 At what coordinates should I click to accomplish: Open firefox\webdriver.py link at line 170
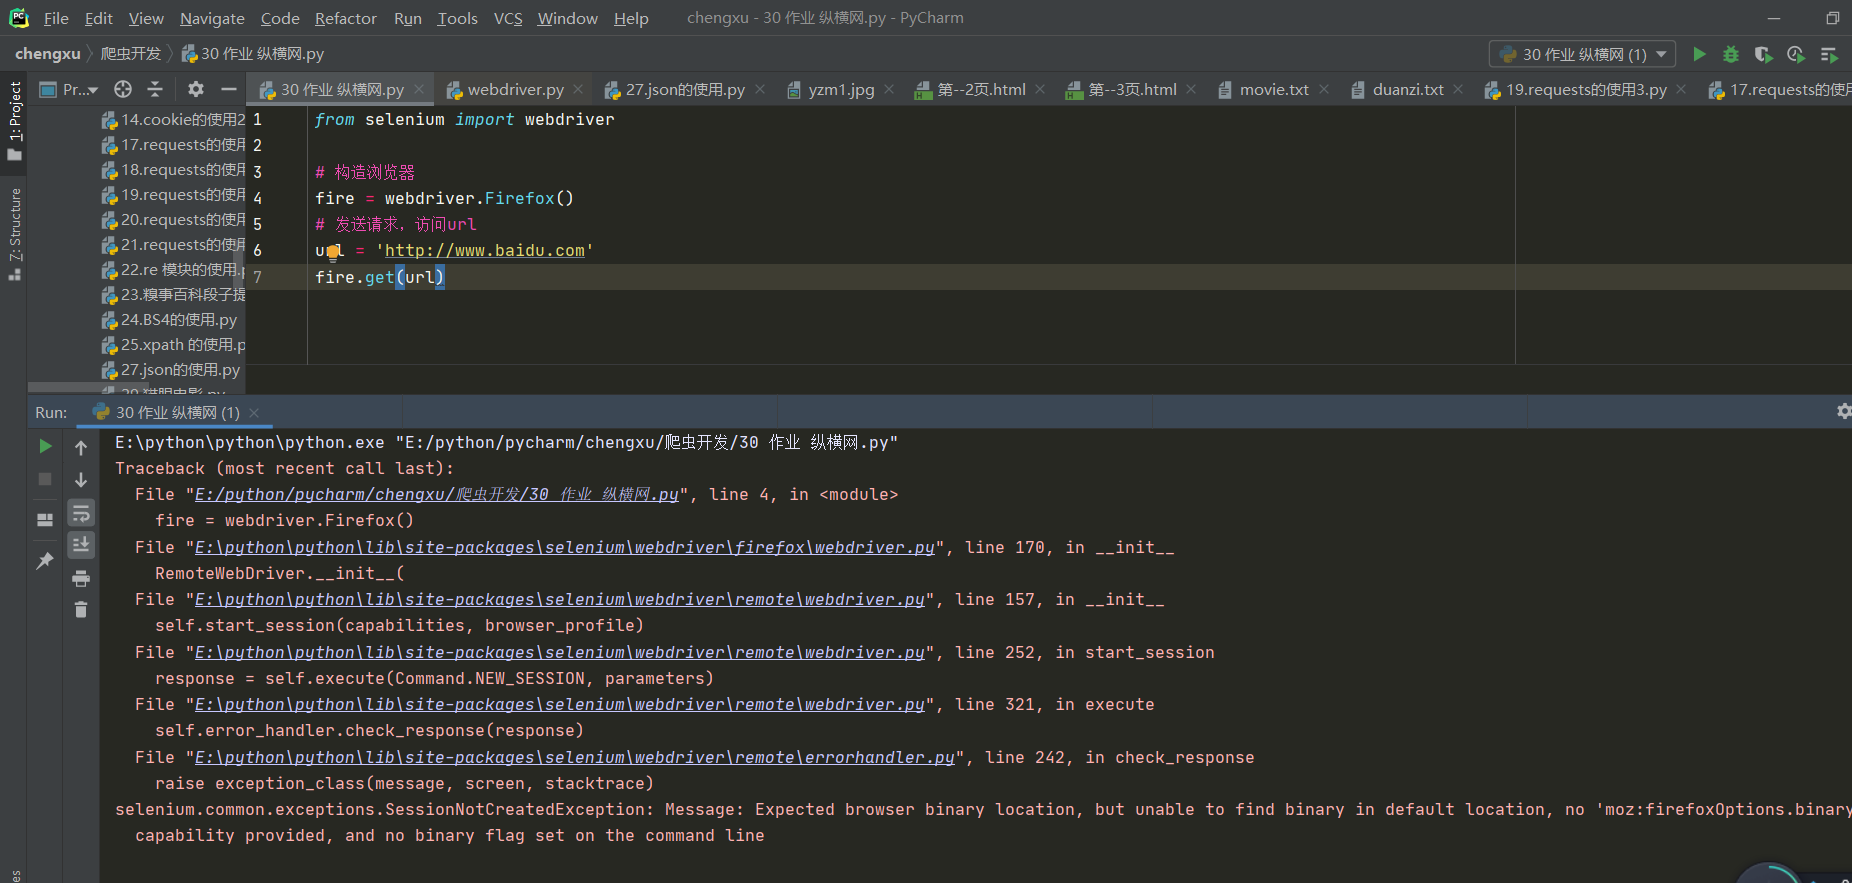[x=564, y=547]
